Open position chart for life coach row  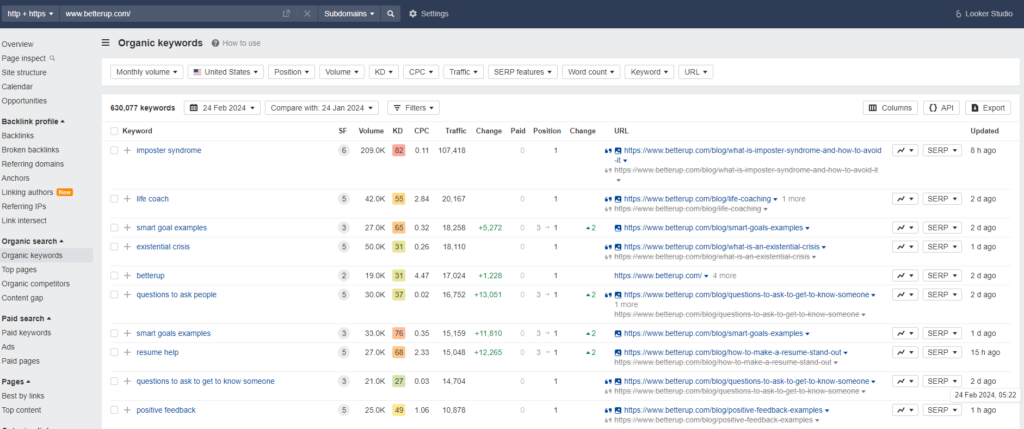click(905, 199)
